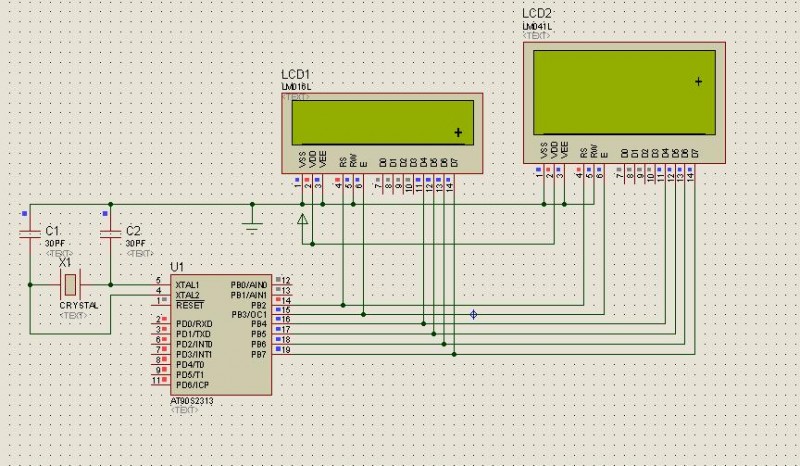Click the XTAL1 pin on U1
Image resolution: width=800 pixels, height=466 pixels.
point(187,285)
